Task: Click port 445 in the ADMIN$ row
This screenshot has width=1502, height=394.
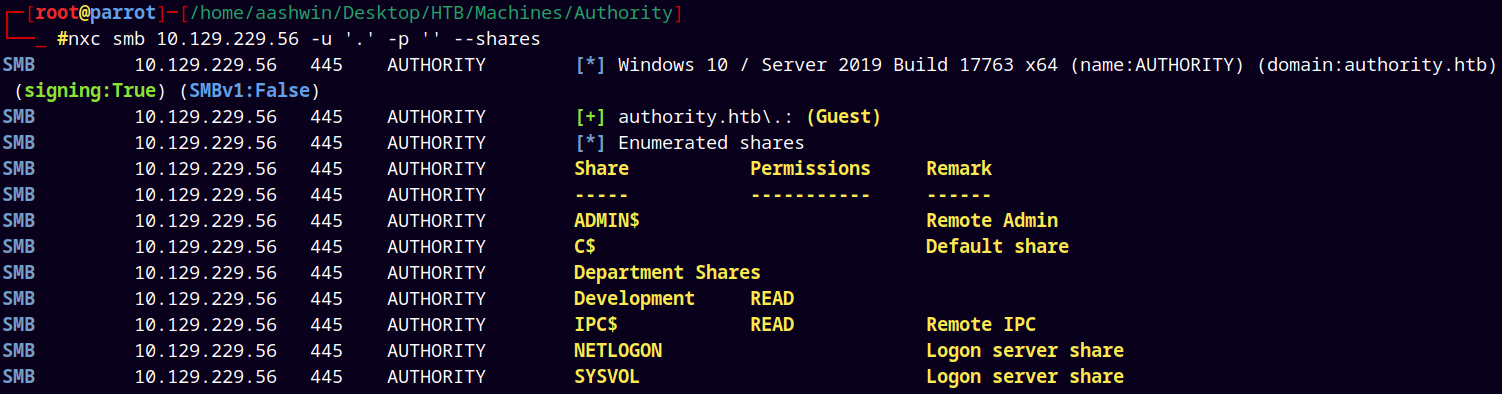Action: pyautogui.click(x=327, y=221)
